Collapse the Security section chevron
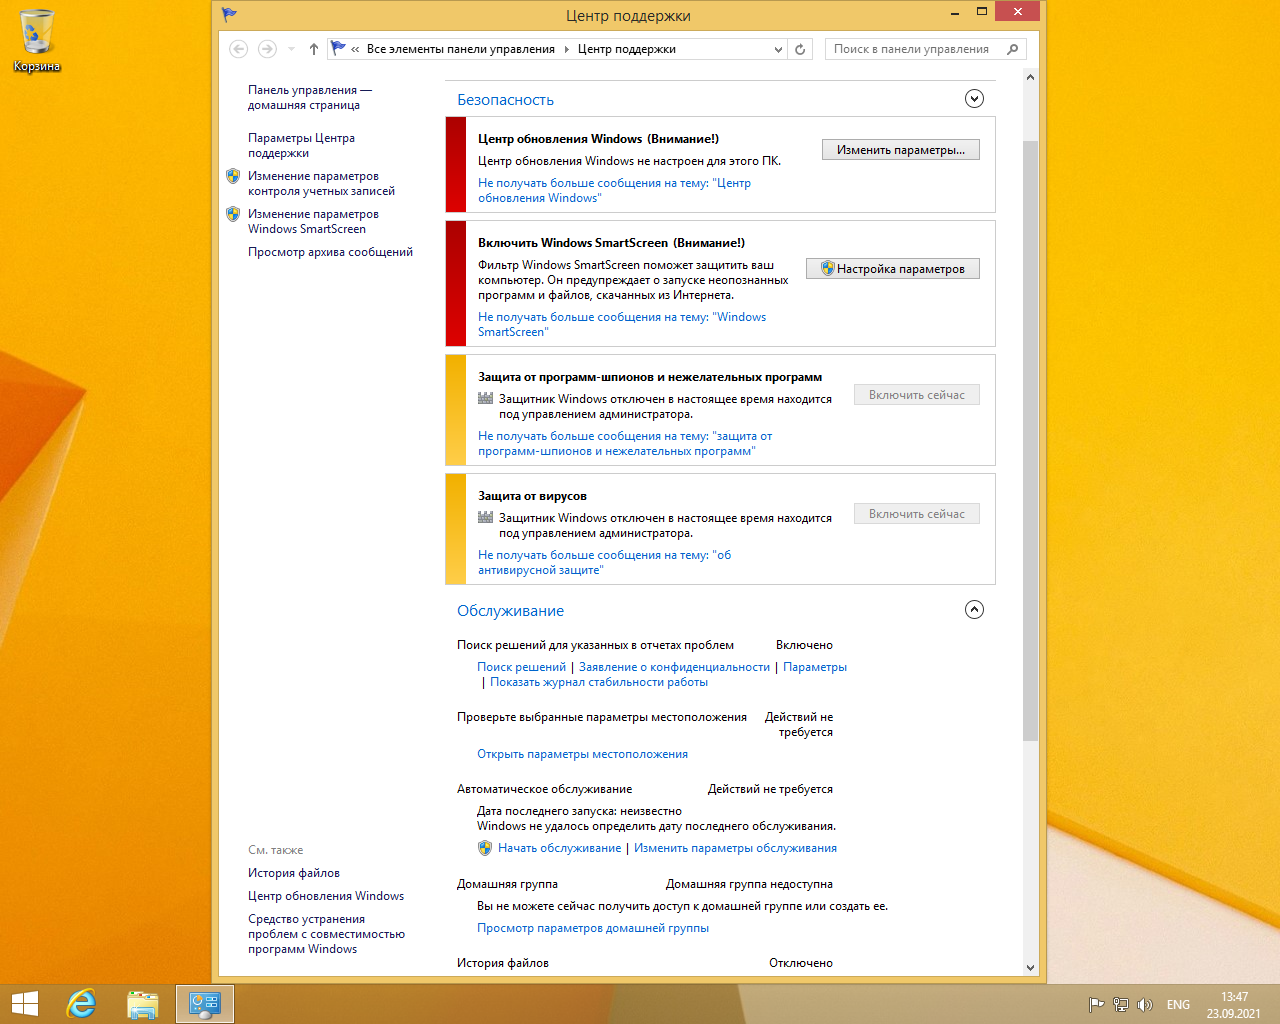The width and height of the screenshot is (1280, 1024). (974, 98)
